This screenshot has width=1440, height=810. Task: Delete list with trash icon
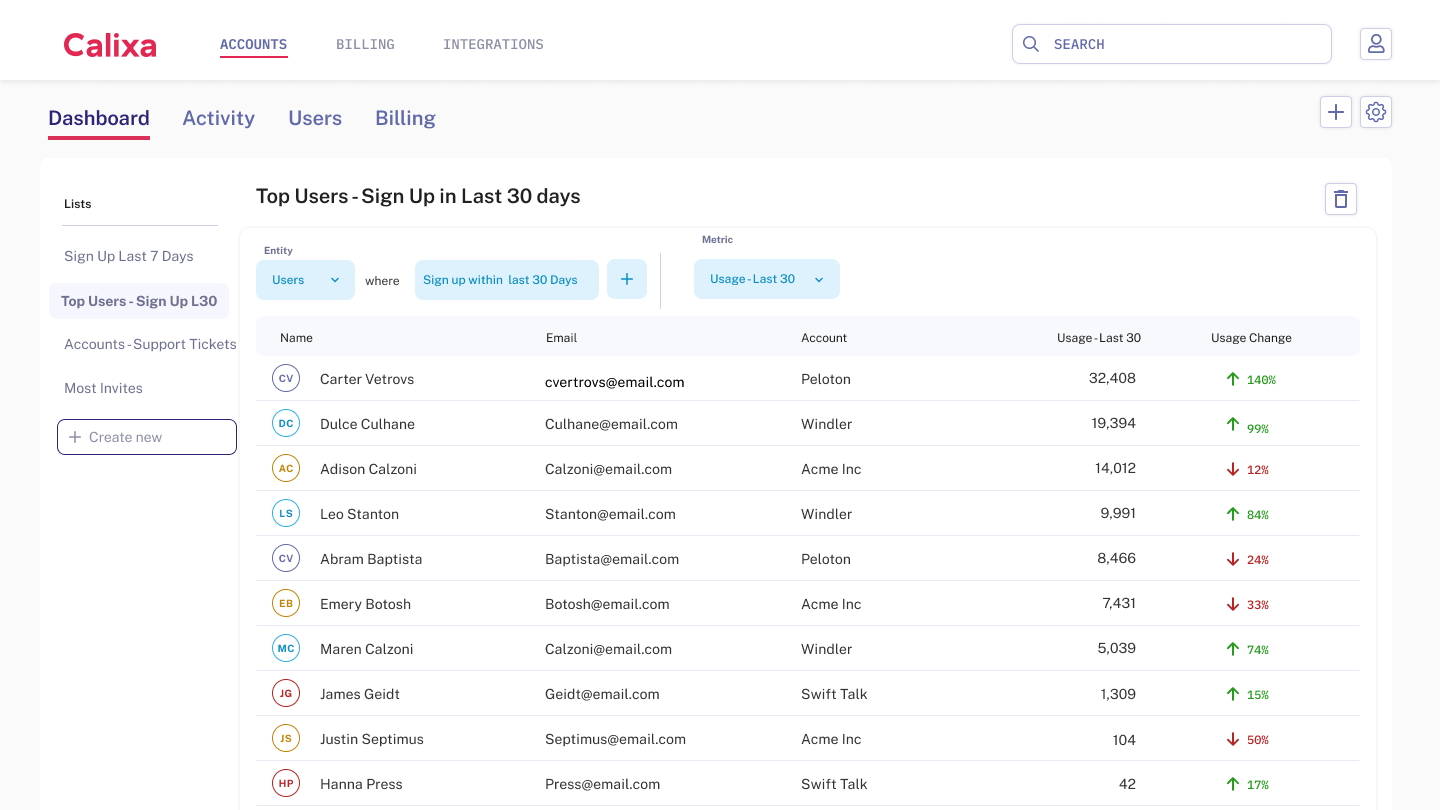click(x=1340, y=199)
